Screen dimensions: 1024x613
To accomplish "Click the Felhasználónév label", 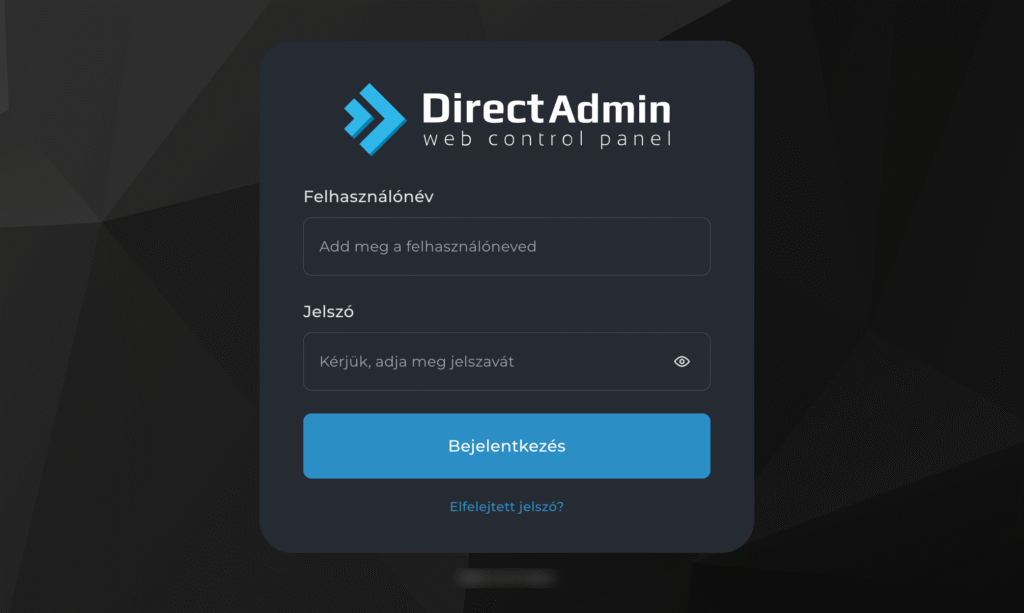I will click(368, 196).
